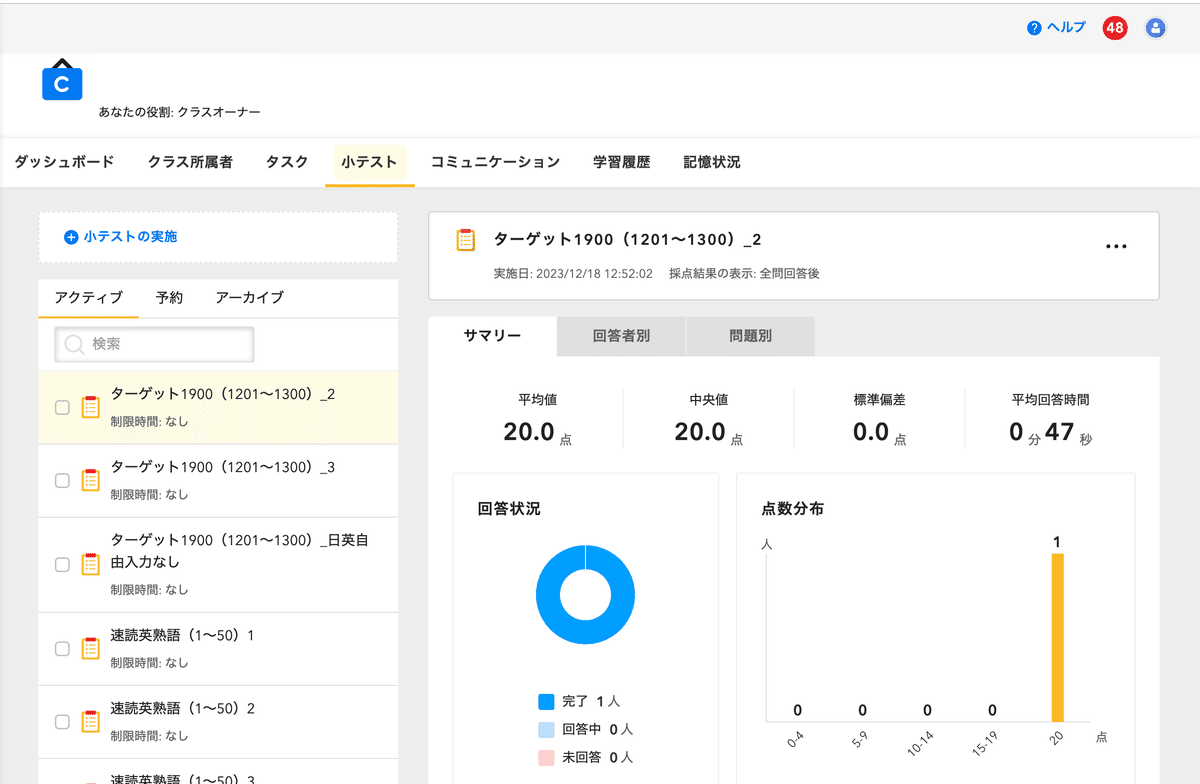This screenshot has height=784, width=1200.
Task: Click the blue 完了 legend swatch
Action: (x=546, y=702)
